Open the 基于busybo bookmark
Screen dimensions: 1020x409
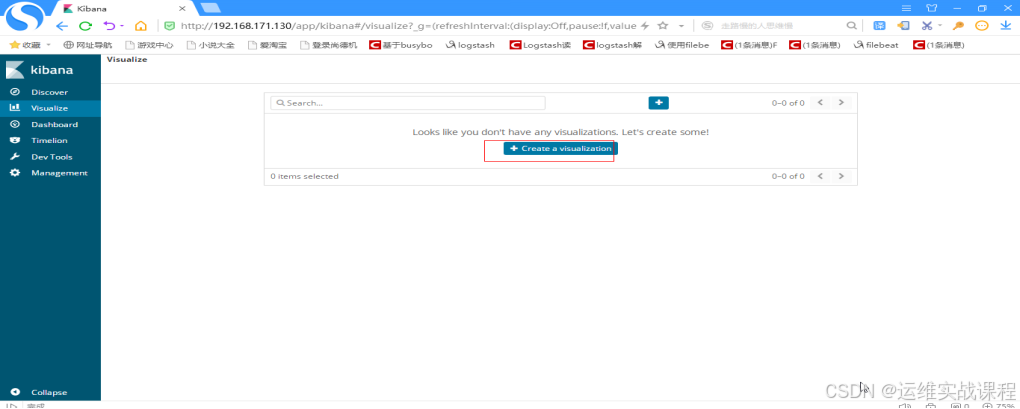tap(401, 45)
